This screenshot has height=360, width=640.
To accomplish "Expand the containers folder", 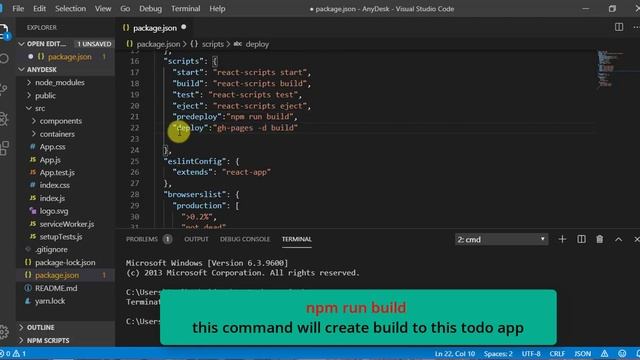I will [x=57, y=134].
